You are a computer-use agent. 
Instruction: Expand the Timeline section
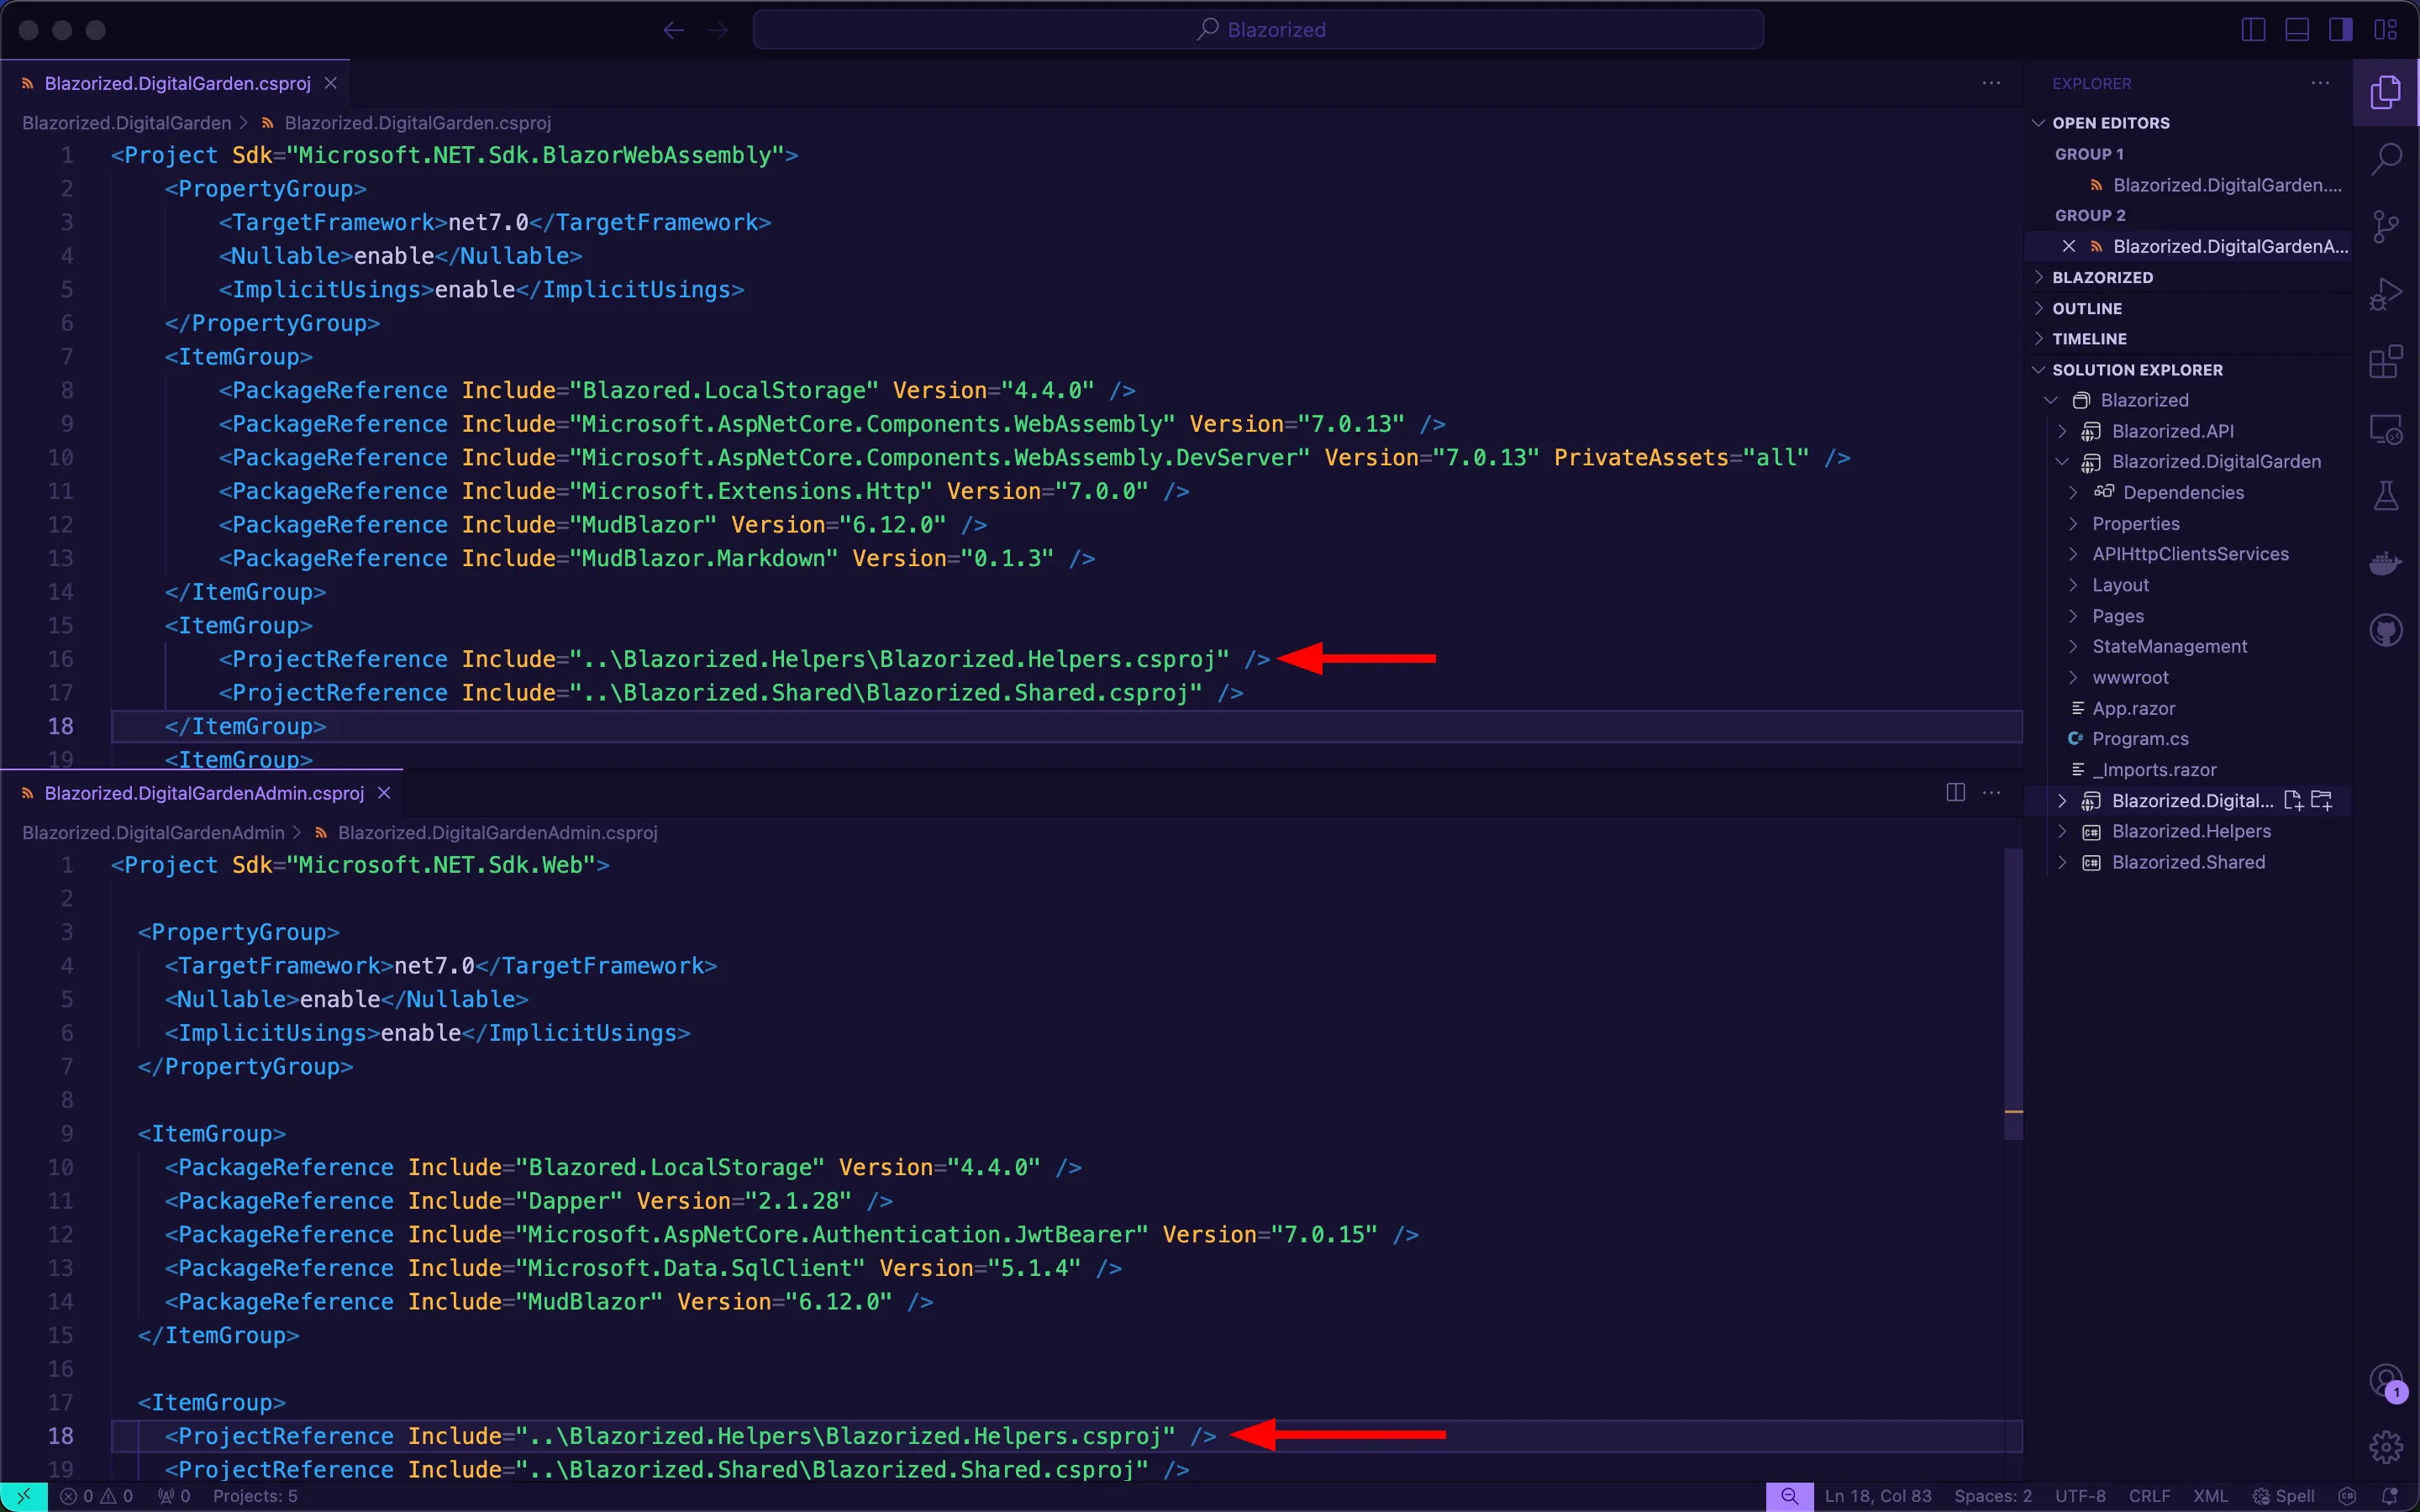pyautogui.click(x=2190, y=339)
